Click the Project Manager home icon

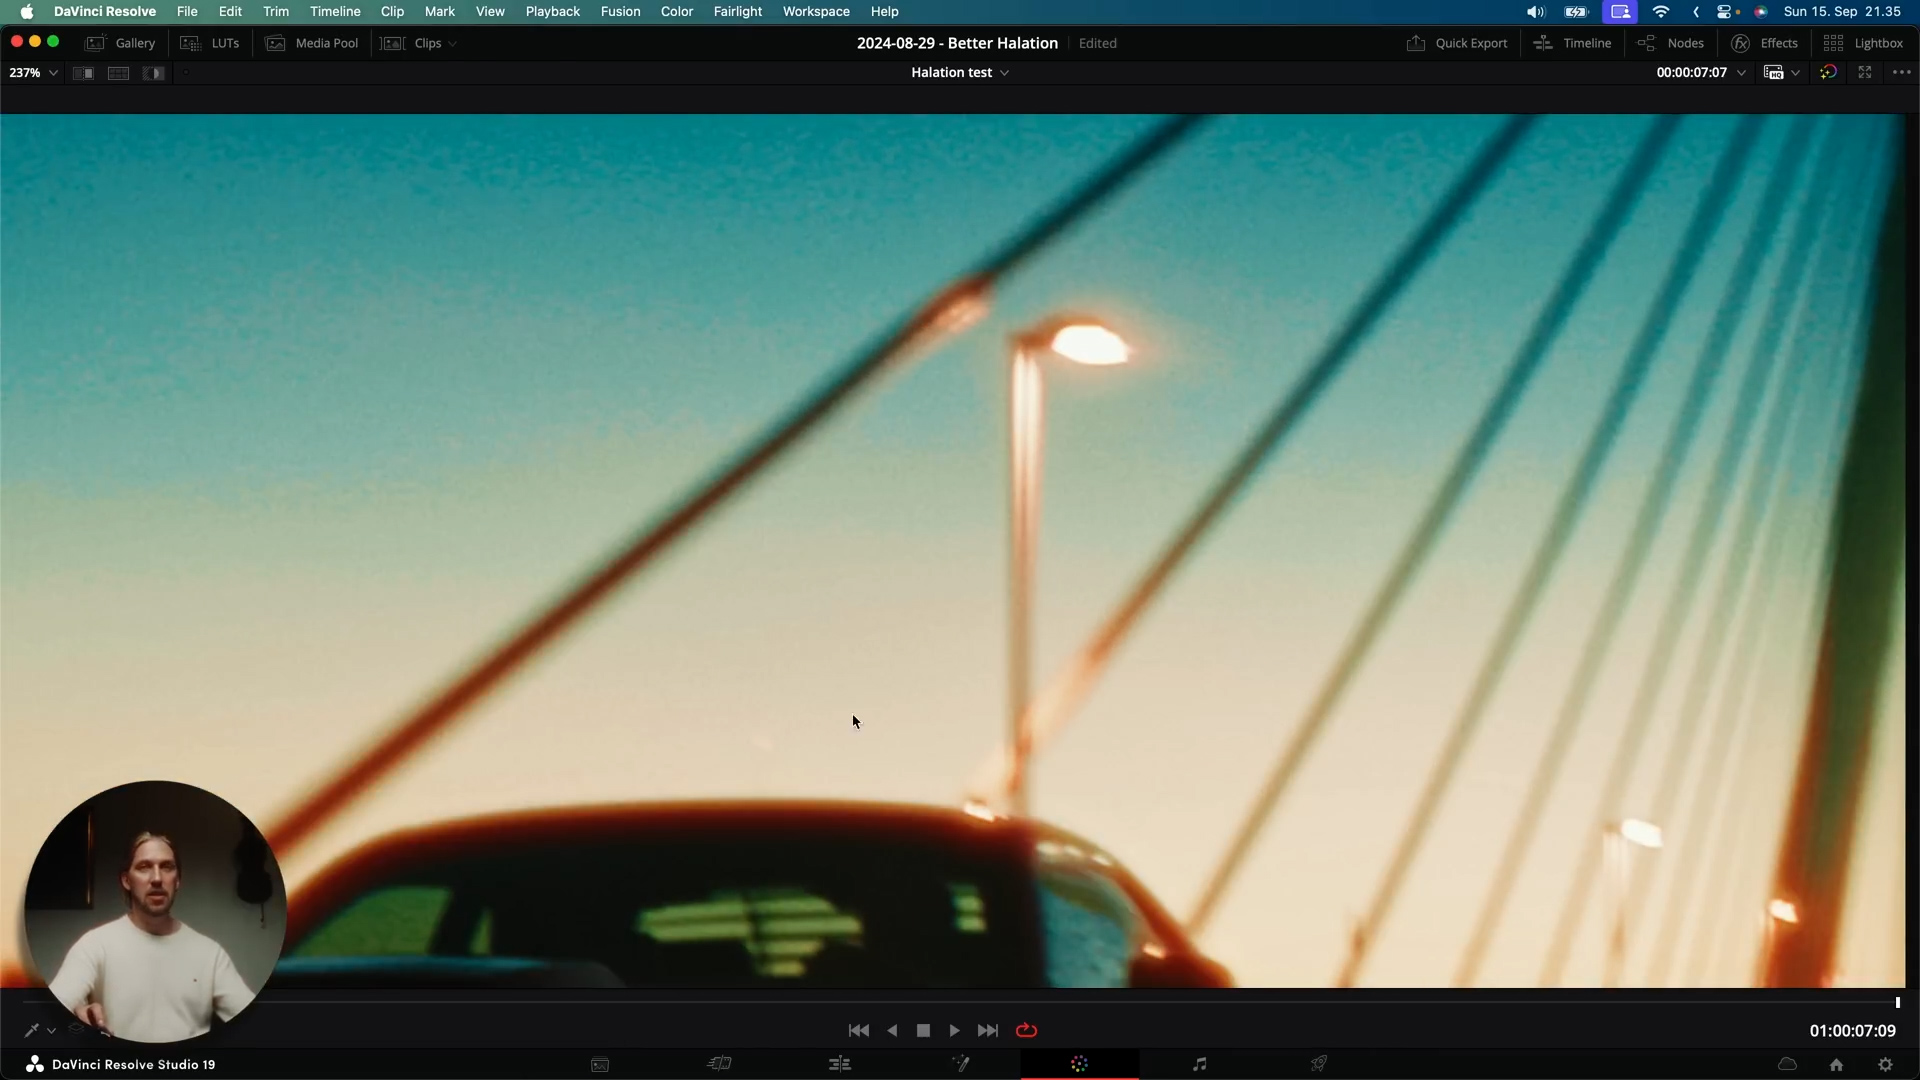pos(1836,1064)
